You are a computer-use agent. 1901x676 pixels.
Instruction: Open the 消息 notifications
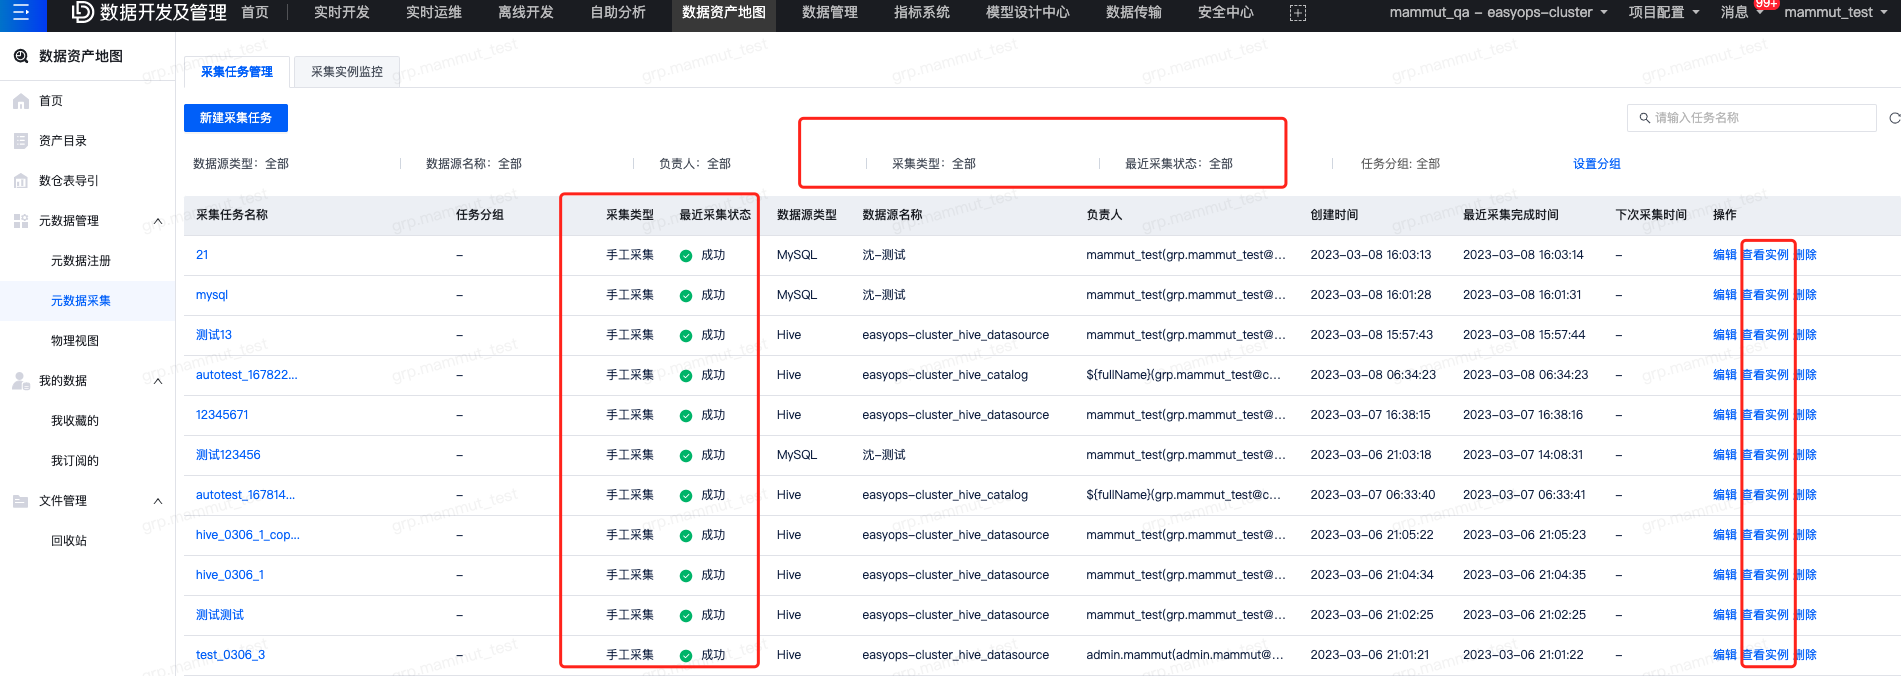point(1735,13)
